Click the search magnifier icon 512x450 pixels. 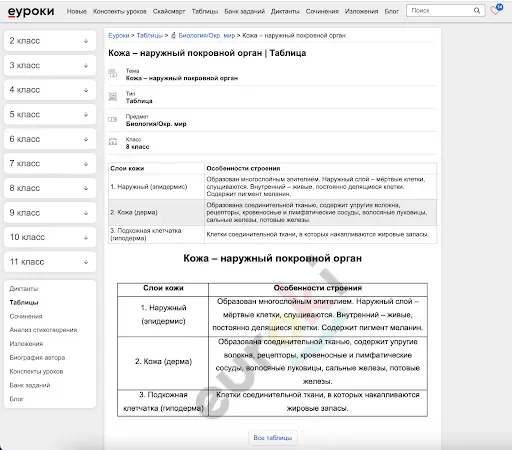pyautogui.click(x=477, y=11)
